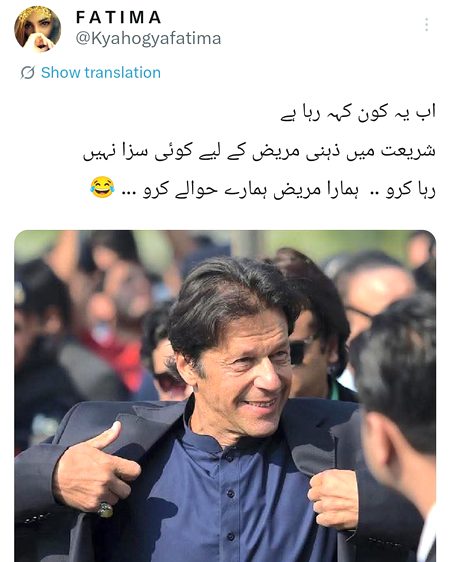
Task: Open the FATIMA display name
Action: (x=119, y=17)
